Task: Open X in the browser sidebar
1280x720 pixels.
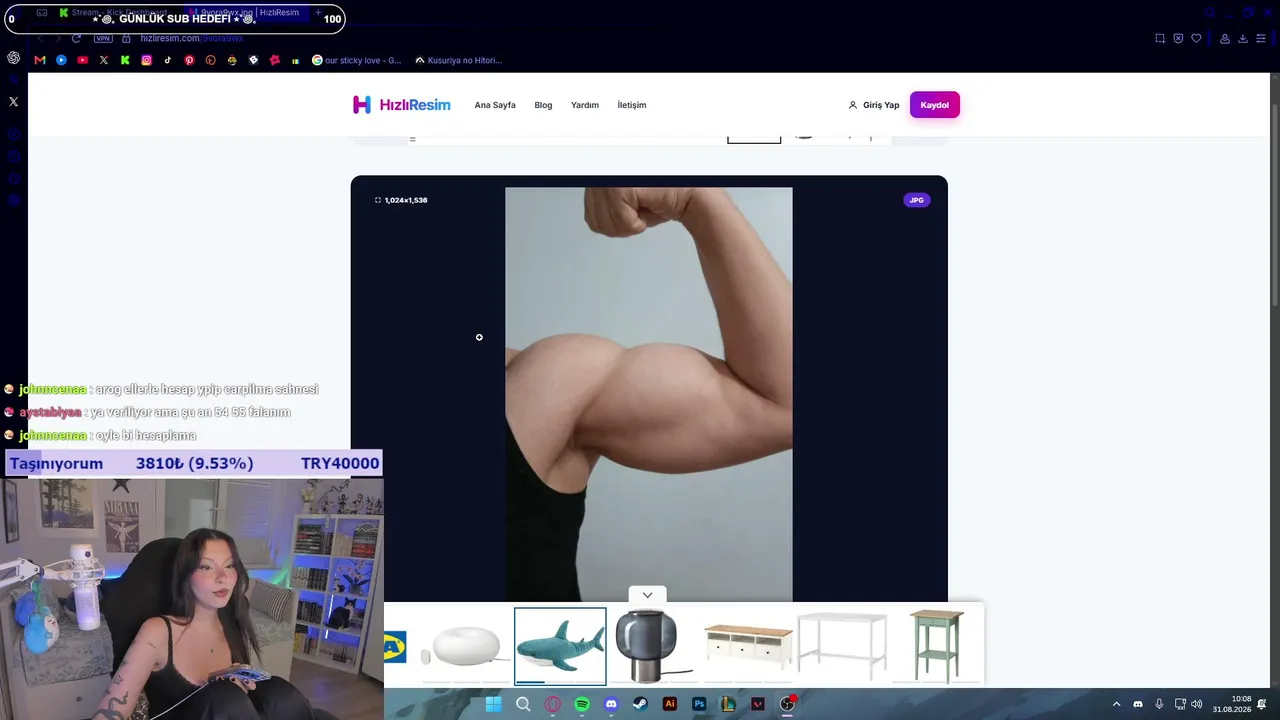Action: tap(13, 102)
